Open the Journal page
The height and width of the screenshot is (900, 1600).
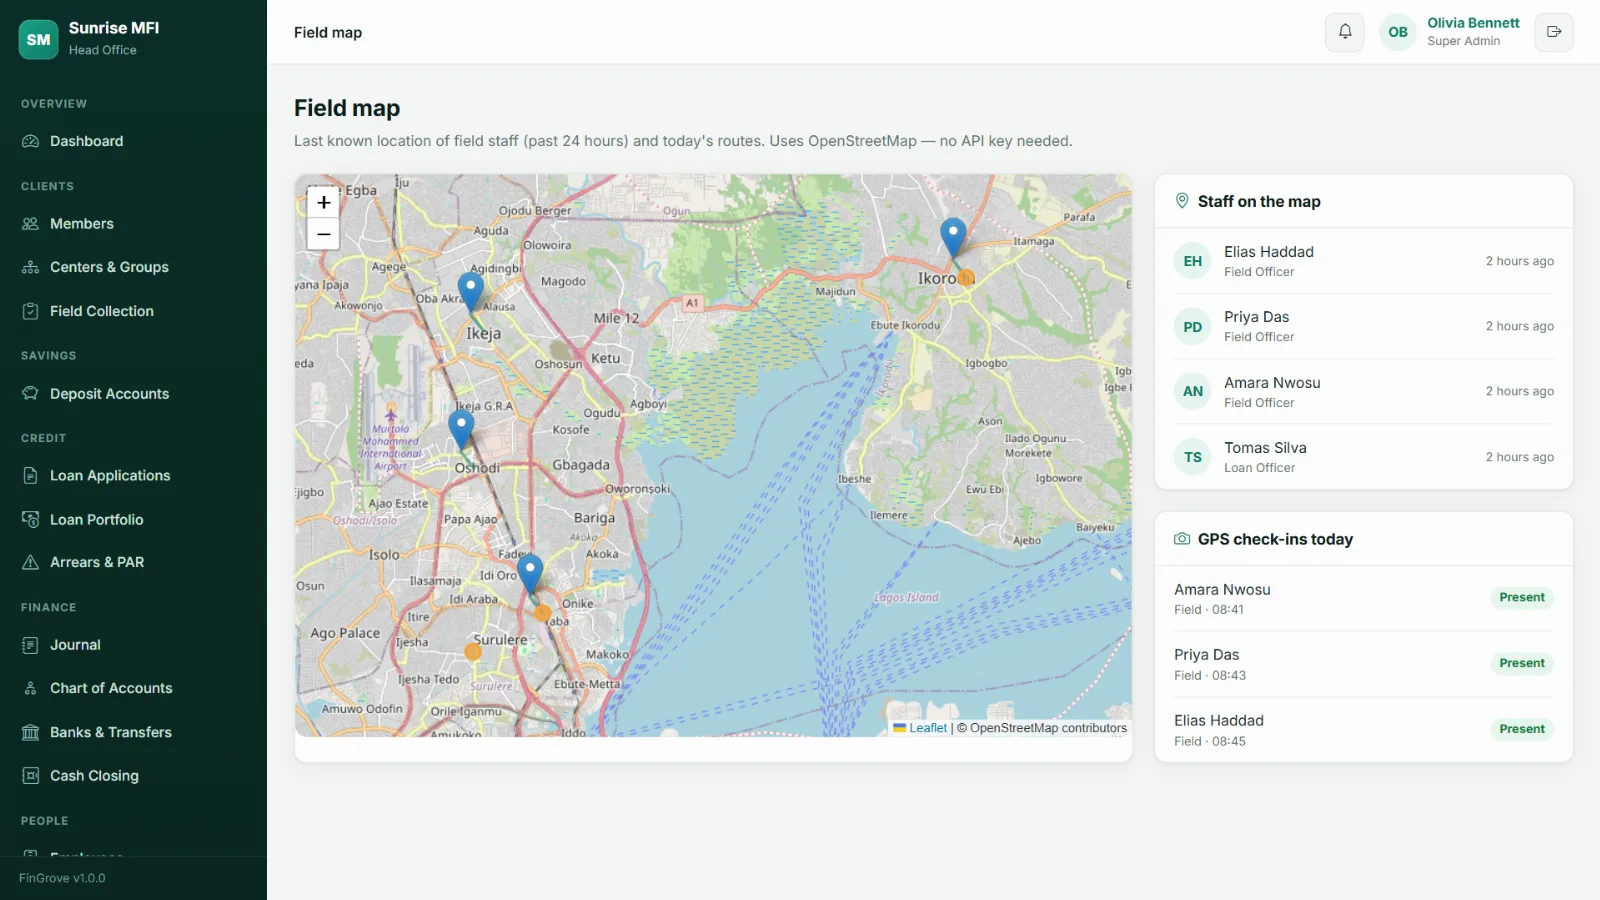(x=133, y=645)
